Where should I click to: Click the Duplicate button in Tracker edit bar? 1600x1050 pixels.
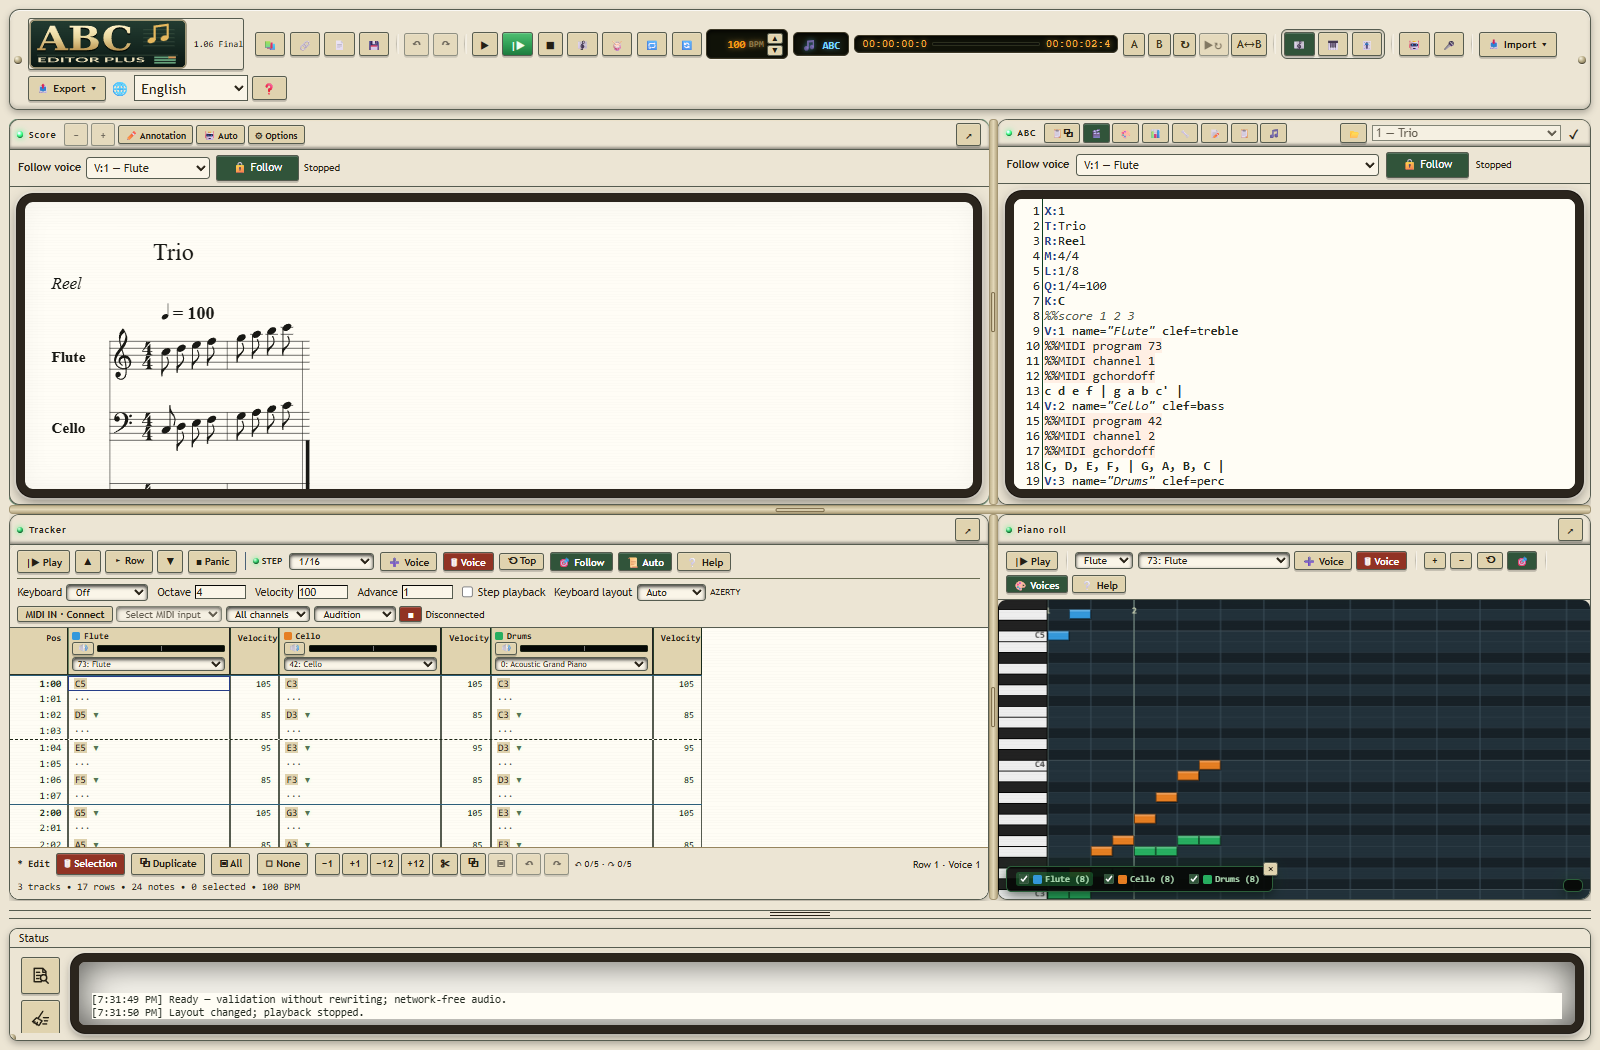click(168, 863)
